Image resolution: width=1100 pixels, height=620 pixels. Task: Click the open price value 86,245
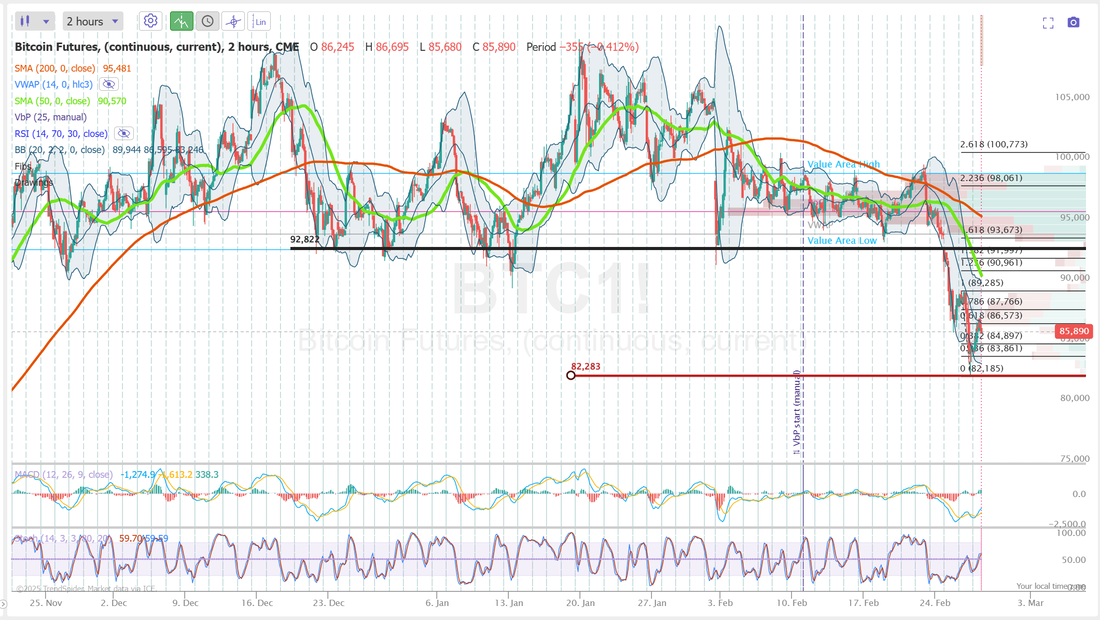coord(337,47)
